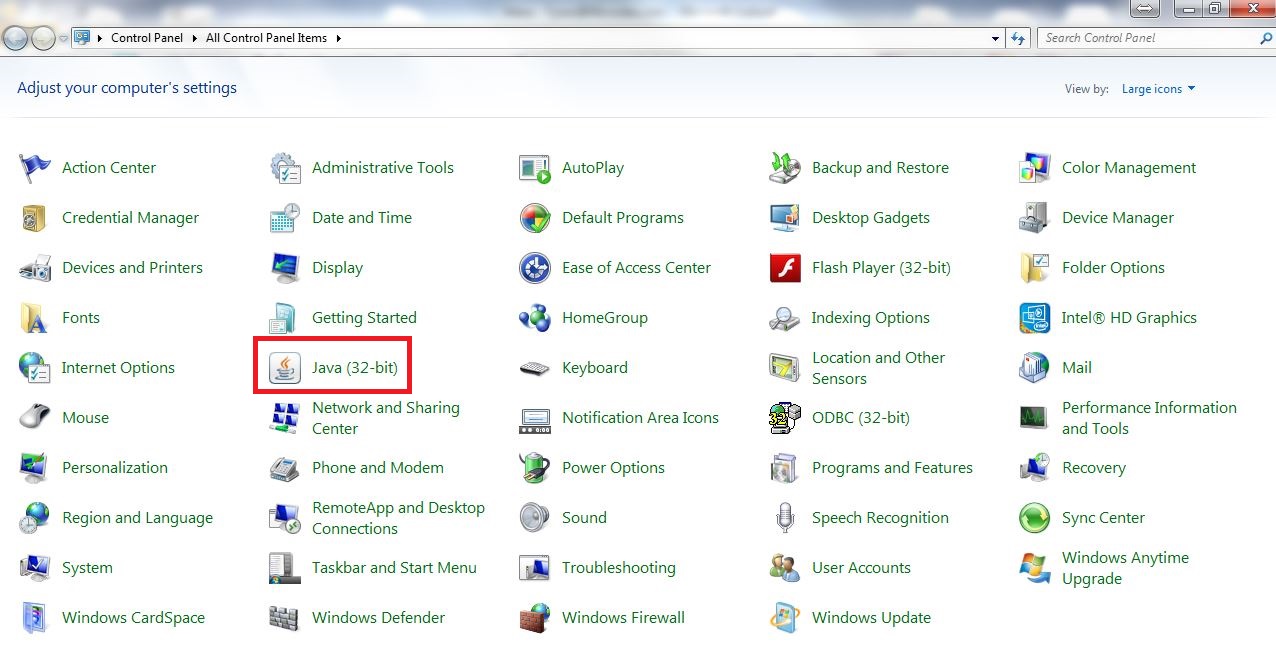
Task: Open User Accounts settings
Action: coord(861,568)
